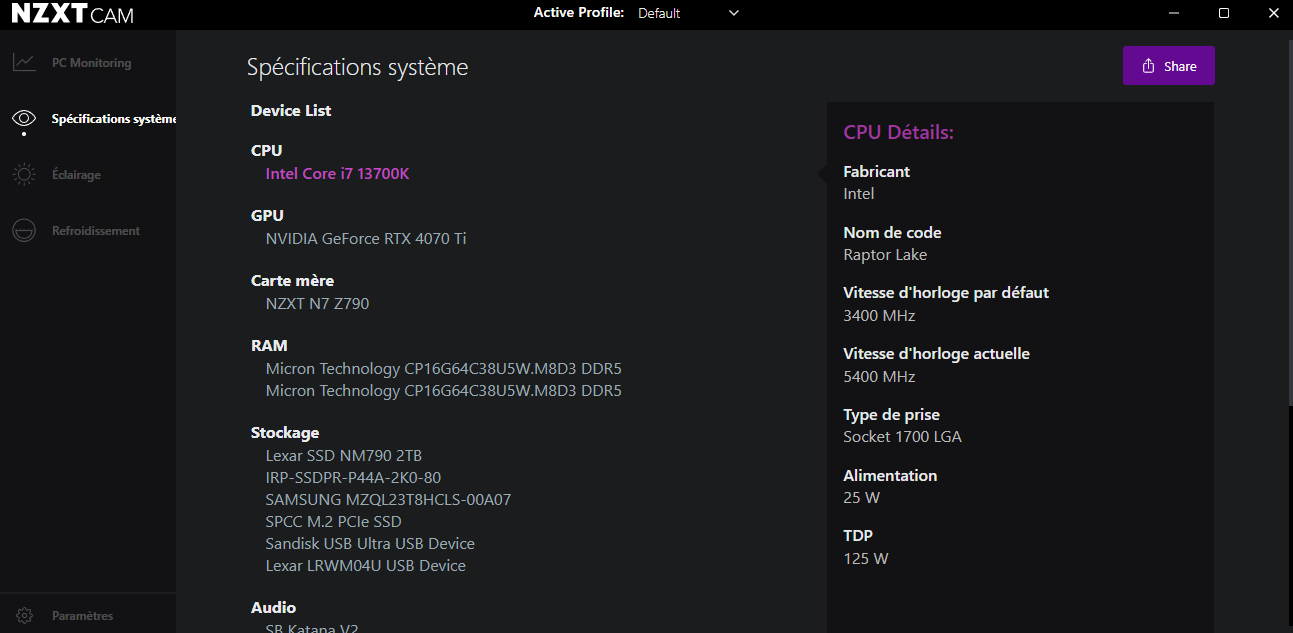Select the NZXT N7 Z790 motherboard

point(317,304)
